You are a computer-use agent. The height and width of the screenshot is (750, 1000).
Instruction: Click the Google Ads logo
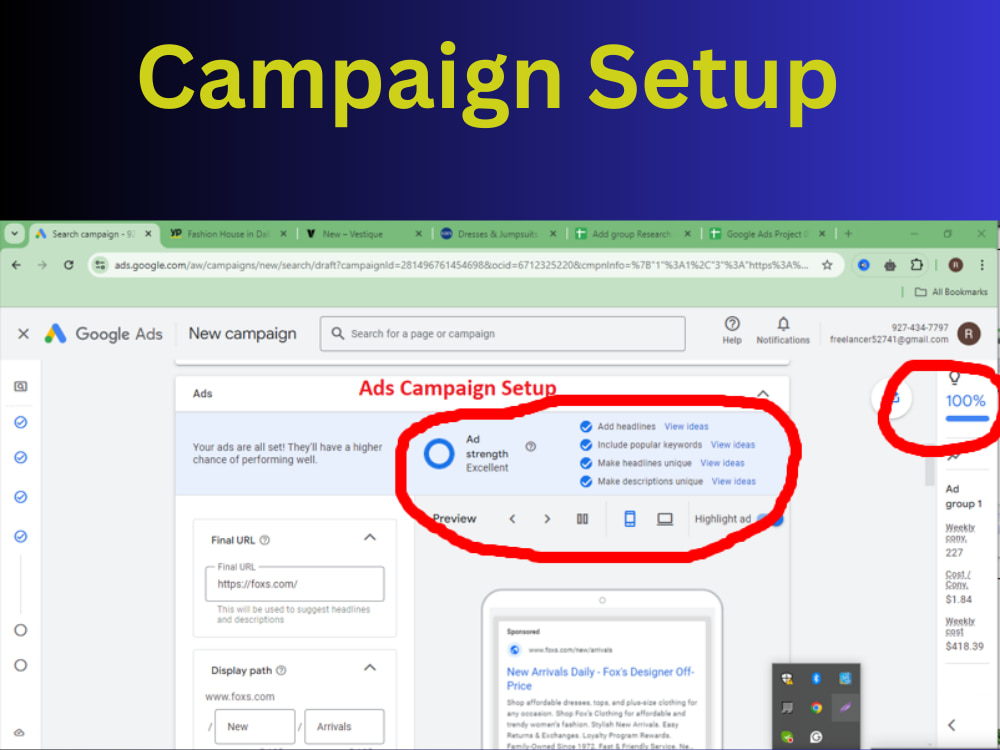103,334
